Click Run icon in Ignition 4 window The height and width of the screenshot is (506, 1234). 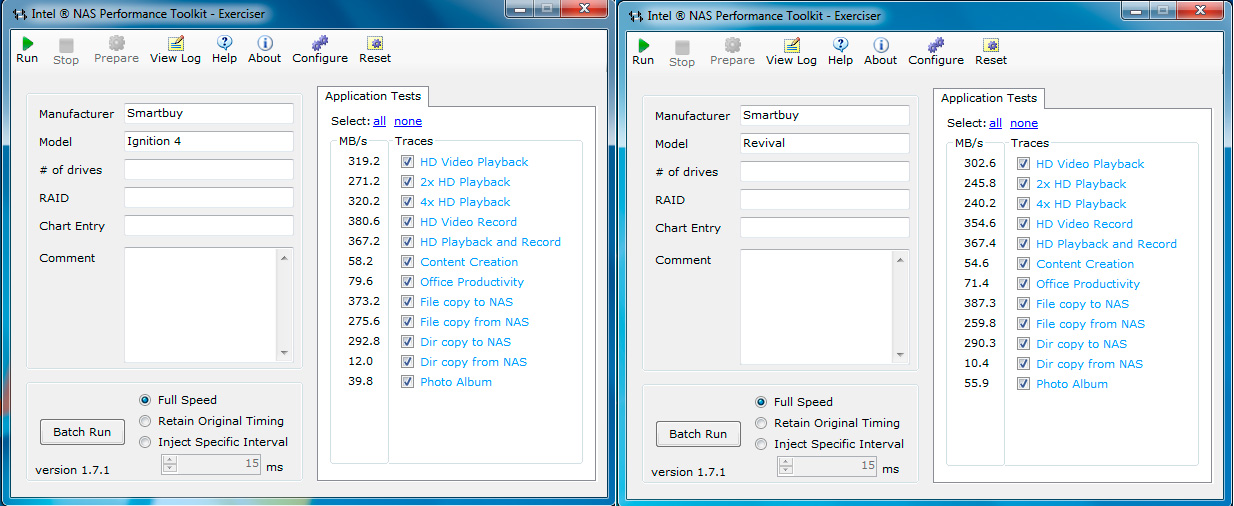[28, 43]
